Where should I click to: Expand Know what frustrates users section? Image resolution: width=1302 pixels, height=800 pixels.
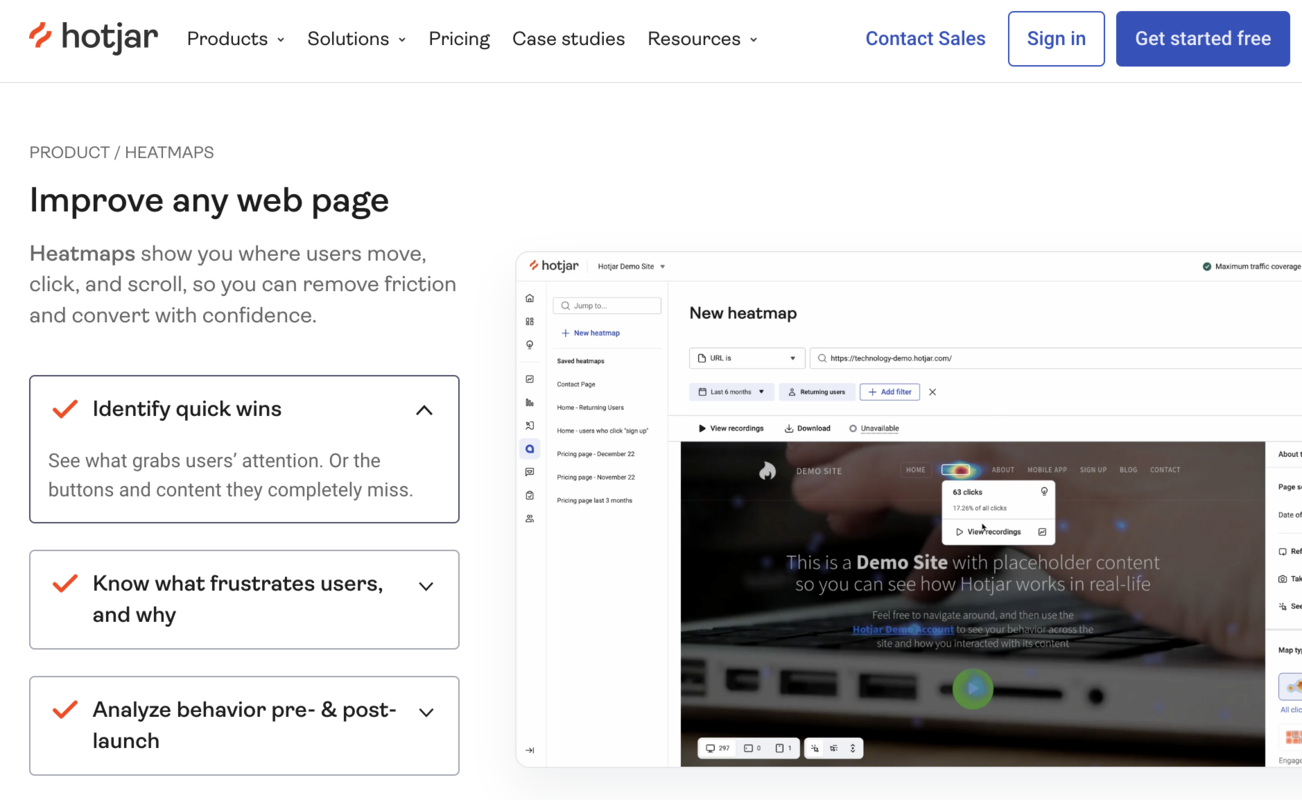[x=426, y=586]
